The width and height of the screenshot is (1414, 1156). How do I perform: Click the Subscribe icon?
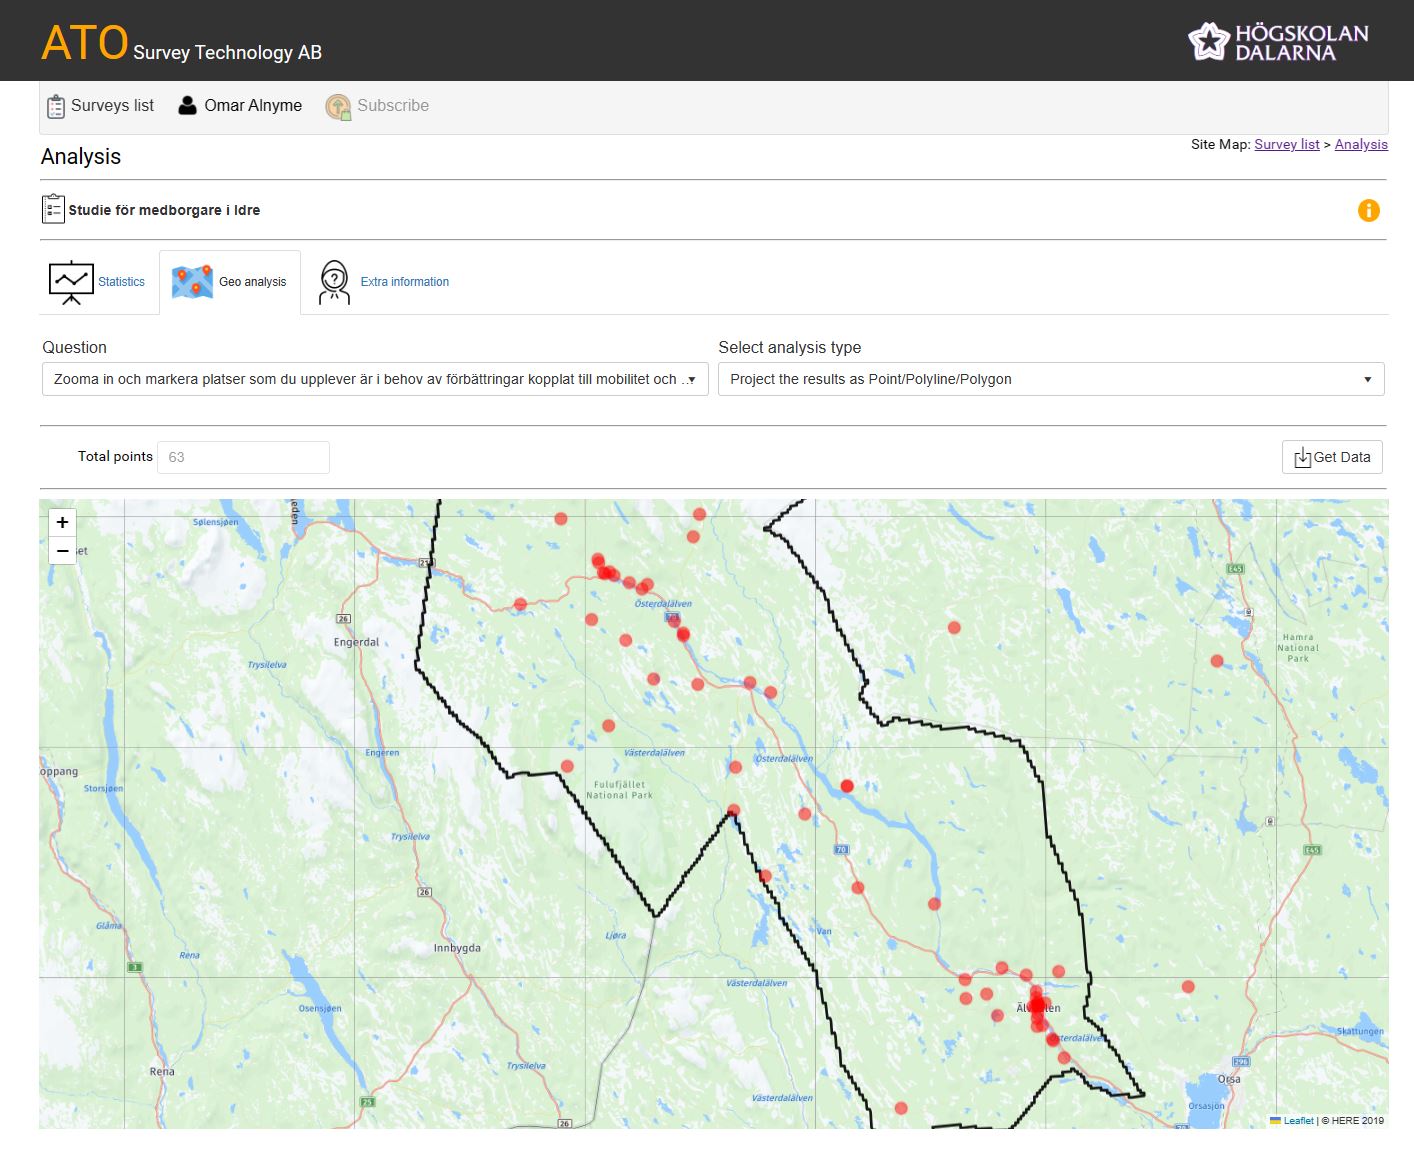(x=338, y=106)
